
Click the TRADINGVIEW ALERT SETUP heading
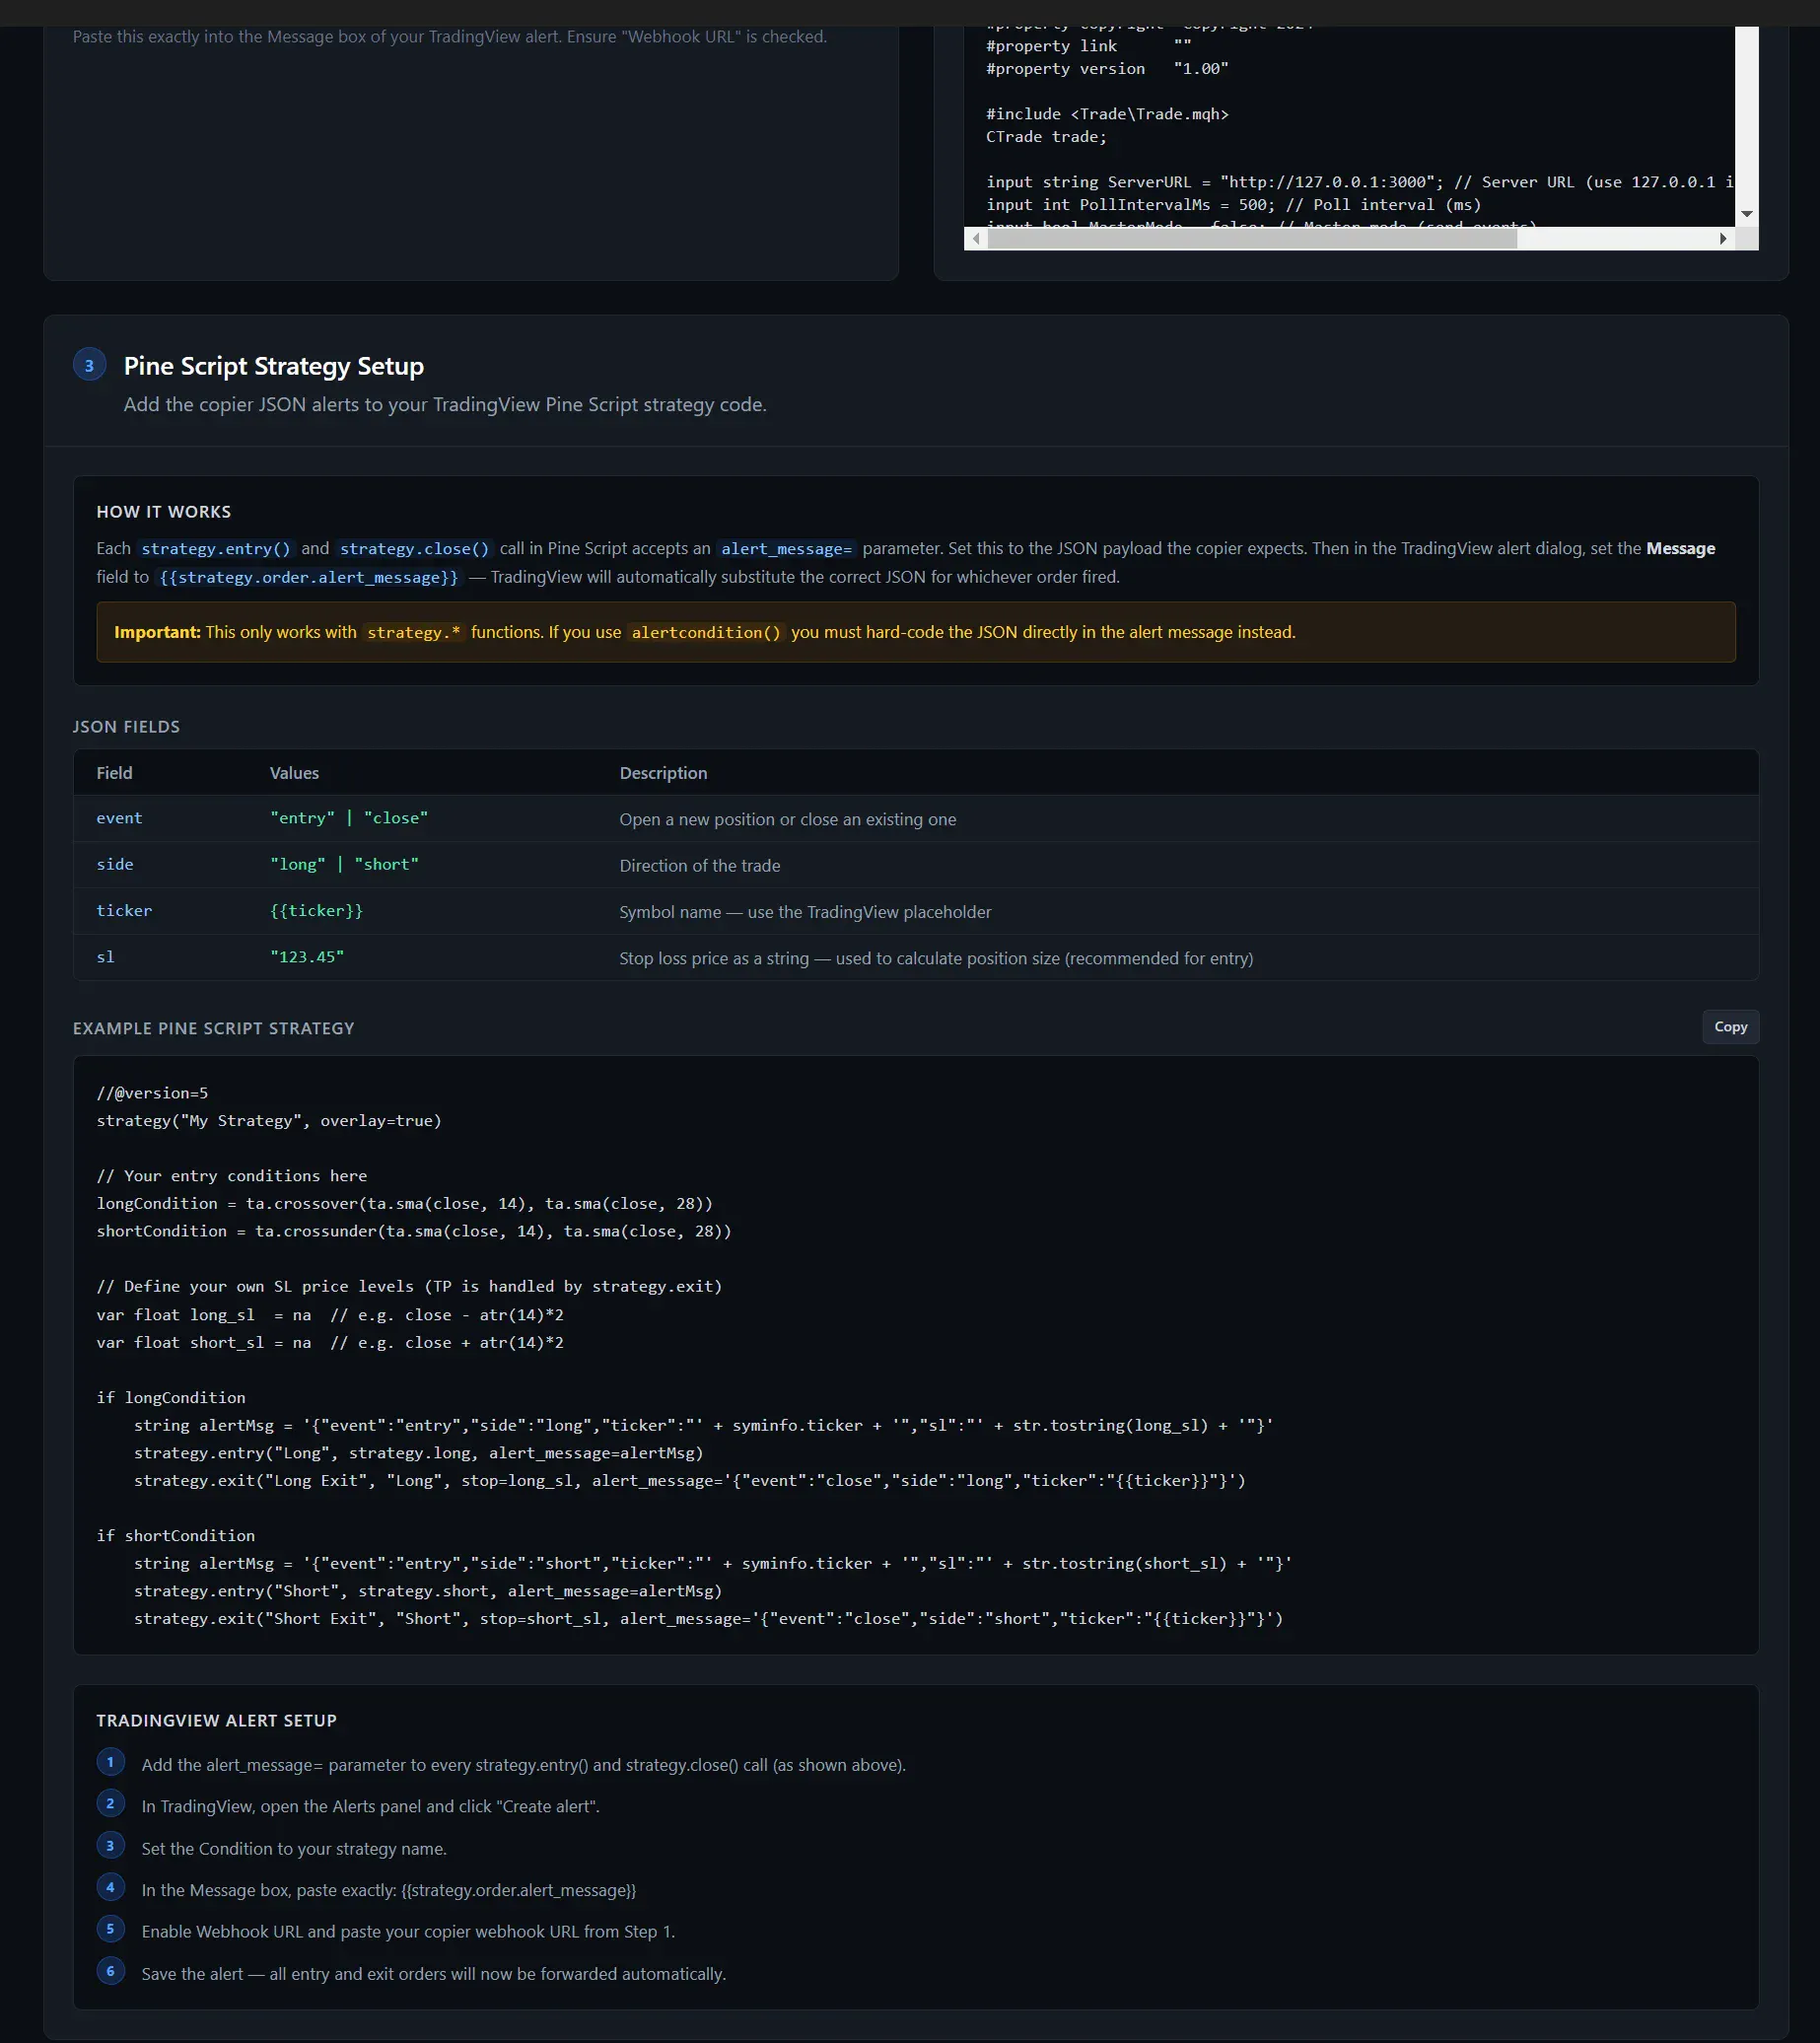coord(216,1721)
